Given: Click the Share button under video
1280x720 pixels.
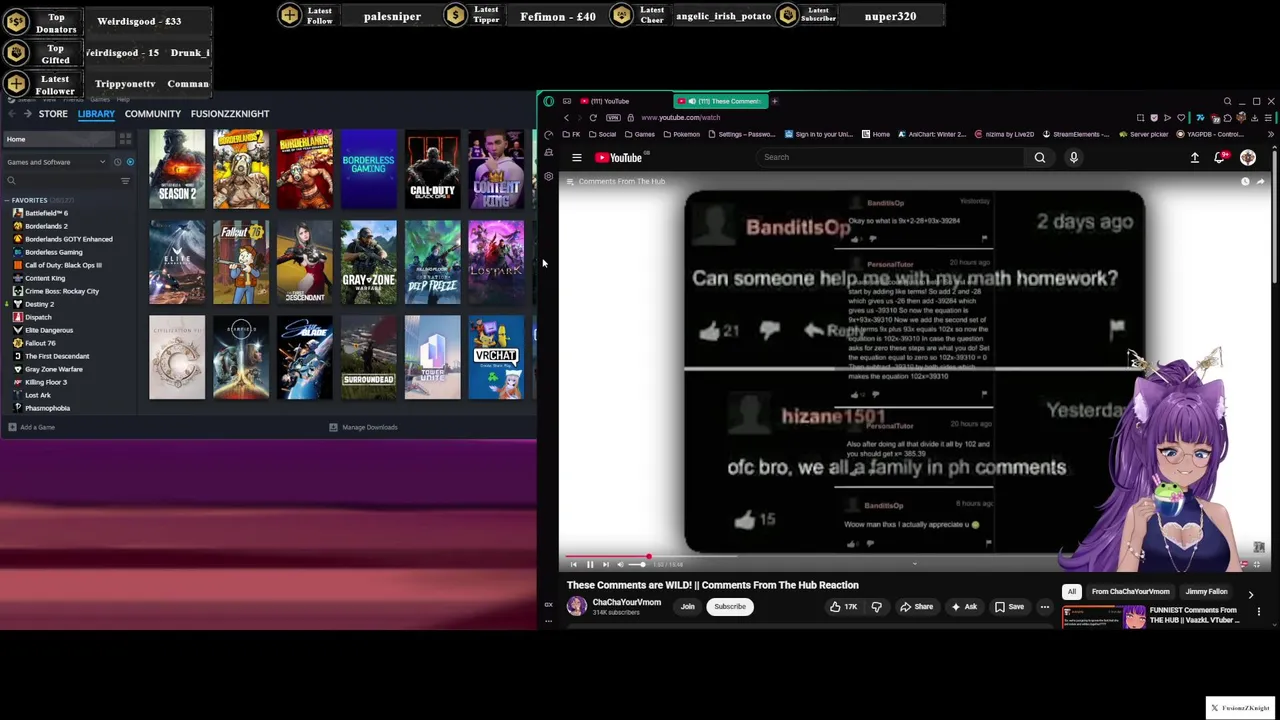Looking at the screenshot, I should coord(916,606).
